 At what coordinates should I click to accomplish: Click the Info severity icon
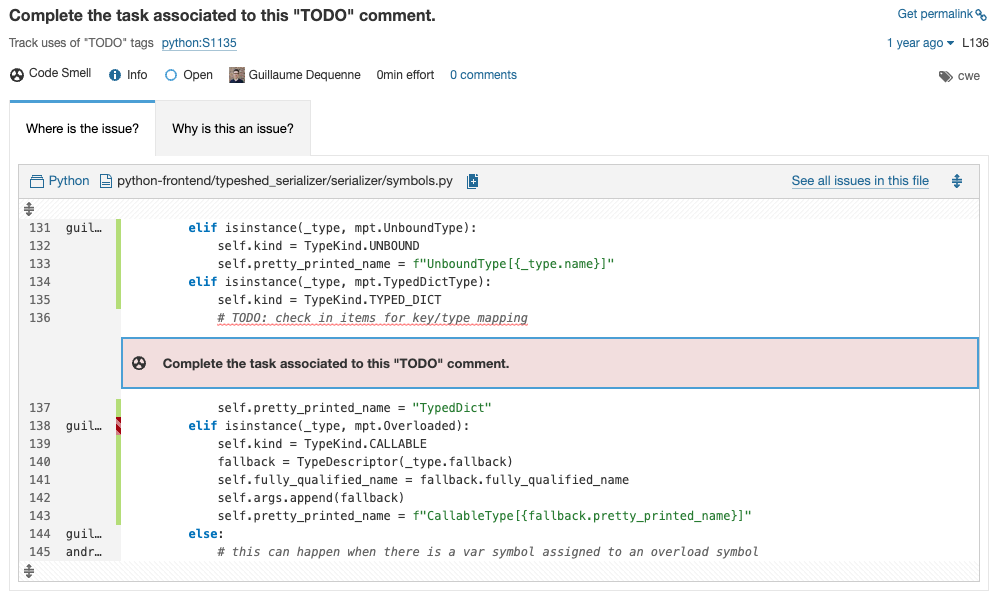tap(115, 75)
